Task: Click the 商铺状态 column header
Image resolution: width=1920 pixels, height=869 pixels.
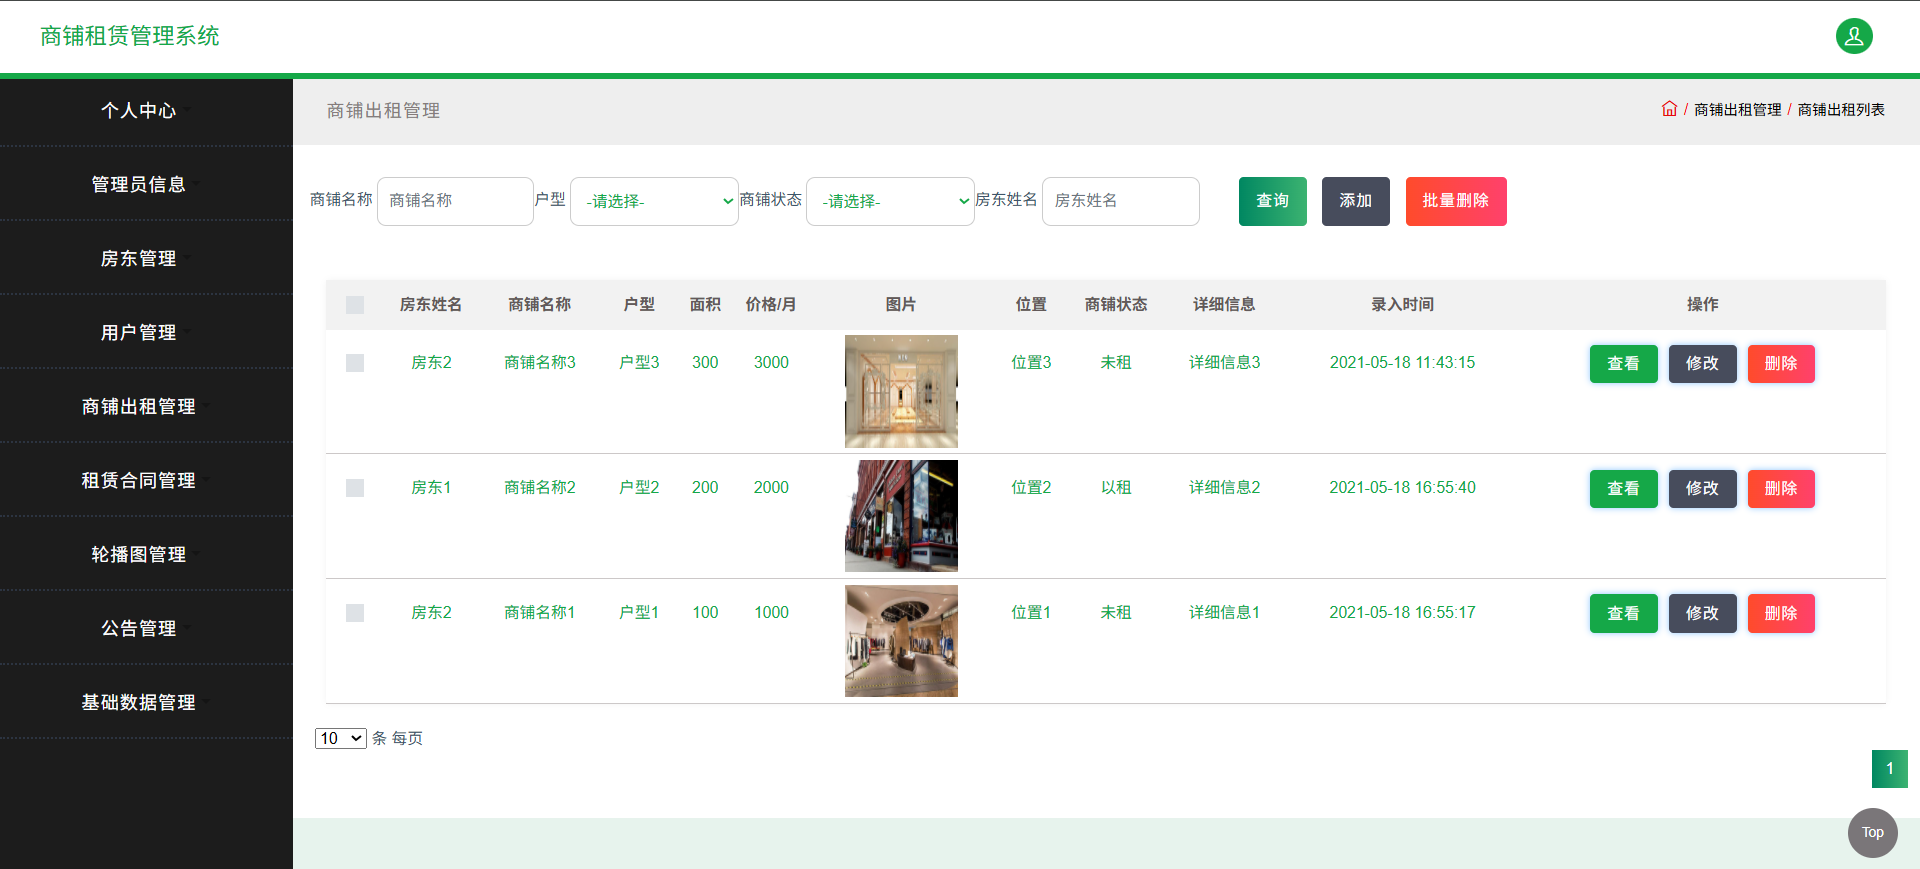Action: pyautogui.click(x=1116, y=304)
